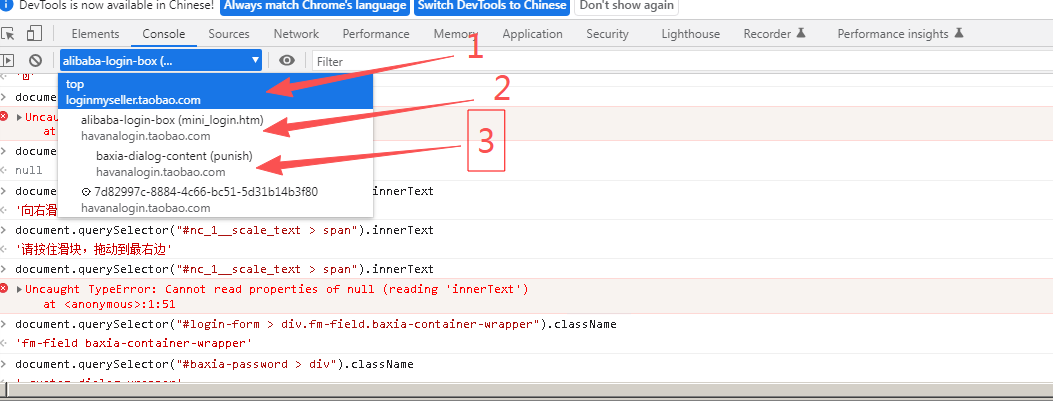Click the error icon beside the Uncaught TypeError line
Viewport: 1053px width, 401px height.
[4, 289]
